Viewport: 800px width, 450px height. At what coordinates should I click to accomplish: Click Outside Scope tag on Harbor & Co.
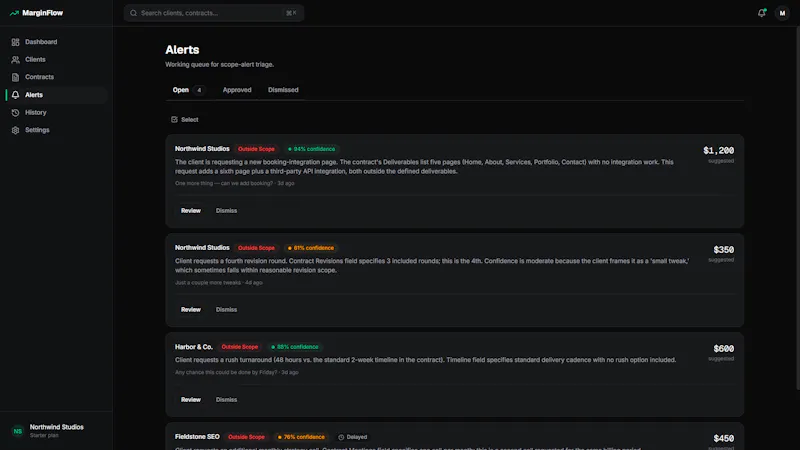tap(240, 347)
